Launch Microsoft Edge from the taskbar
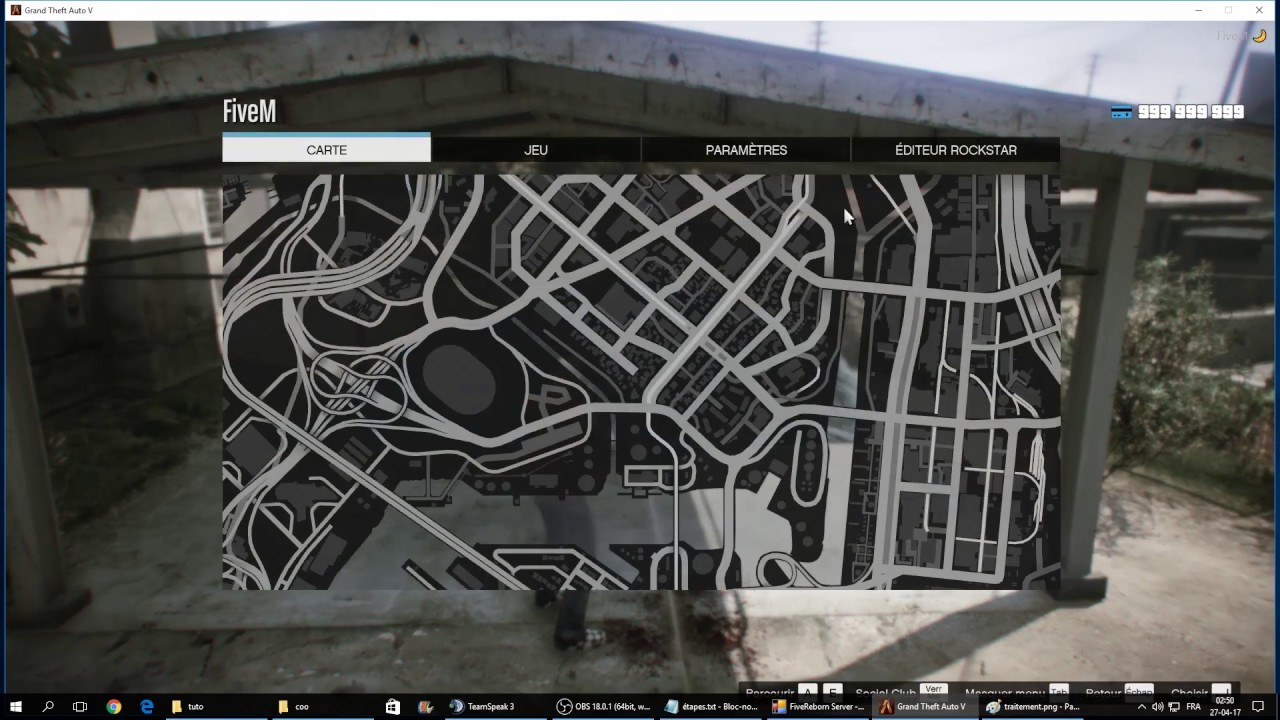The image size is (1280, 720). pyautogui.click(x=146, y=706)
